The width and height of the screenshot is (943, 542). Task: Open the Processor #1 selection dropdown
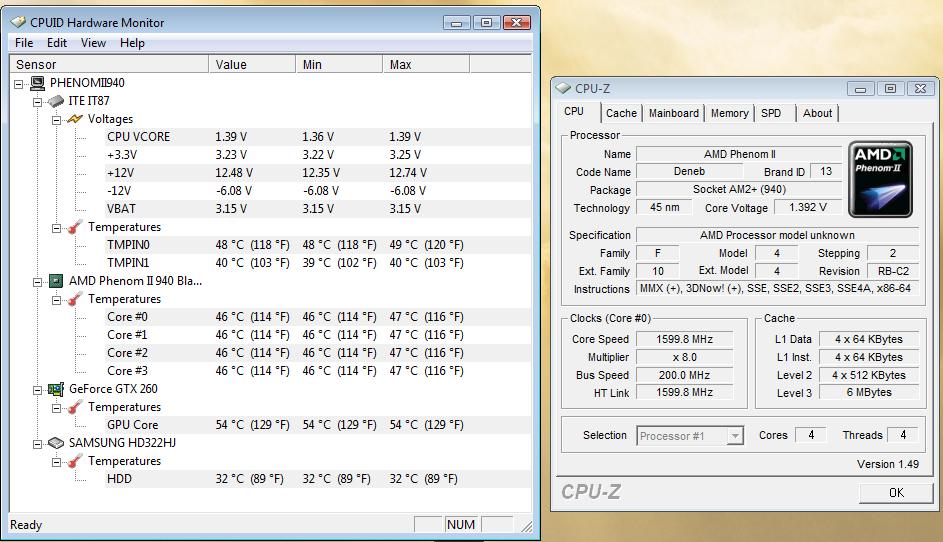(x=735, y=436)
